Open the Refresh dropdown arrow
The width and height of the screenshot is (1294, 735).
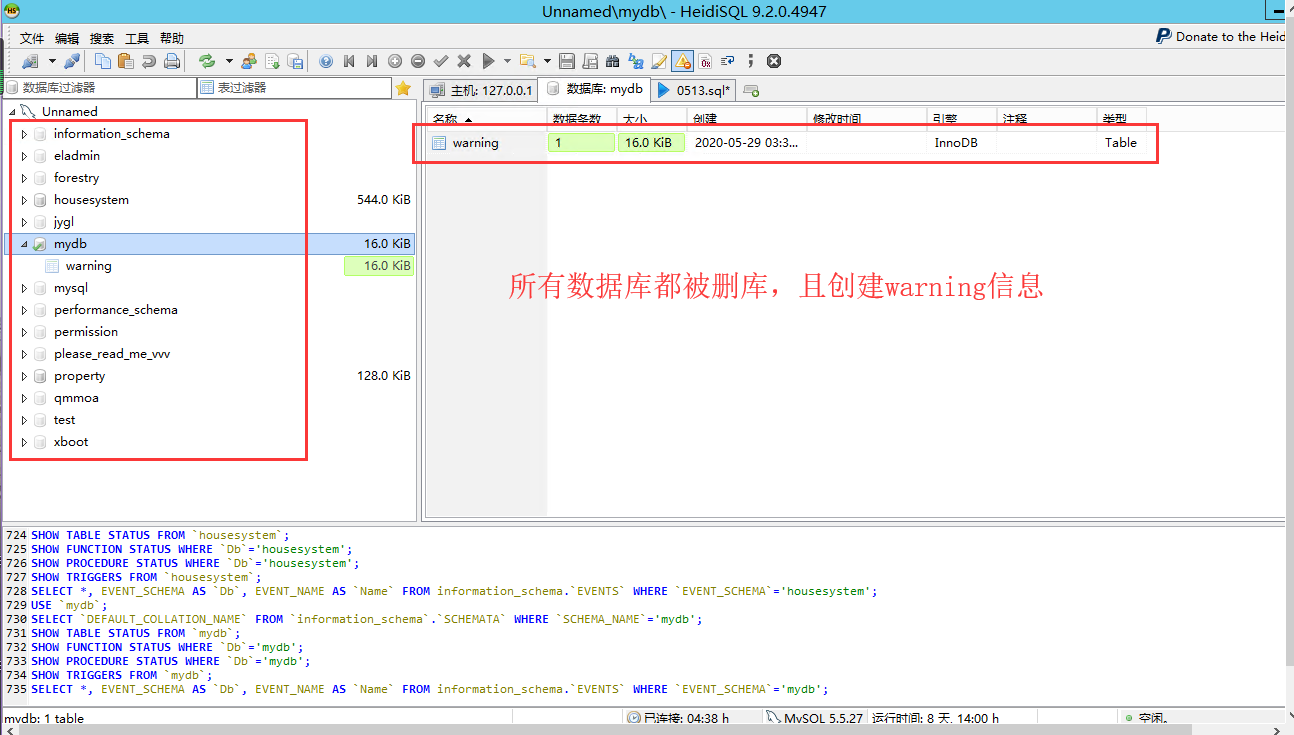coord(229,61)
